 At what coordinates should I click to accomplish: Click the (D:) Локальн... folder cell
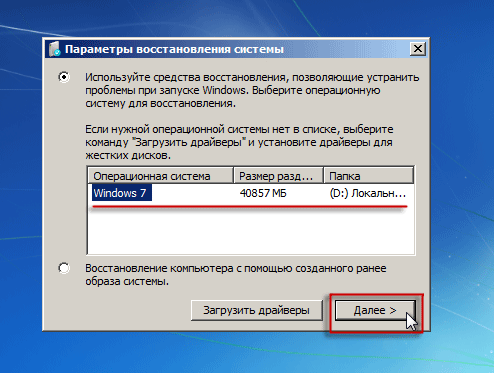tap(368, 193)
